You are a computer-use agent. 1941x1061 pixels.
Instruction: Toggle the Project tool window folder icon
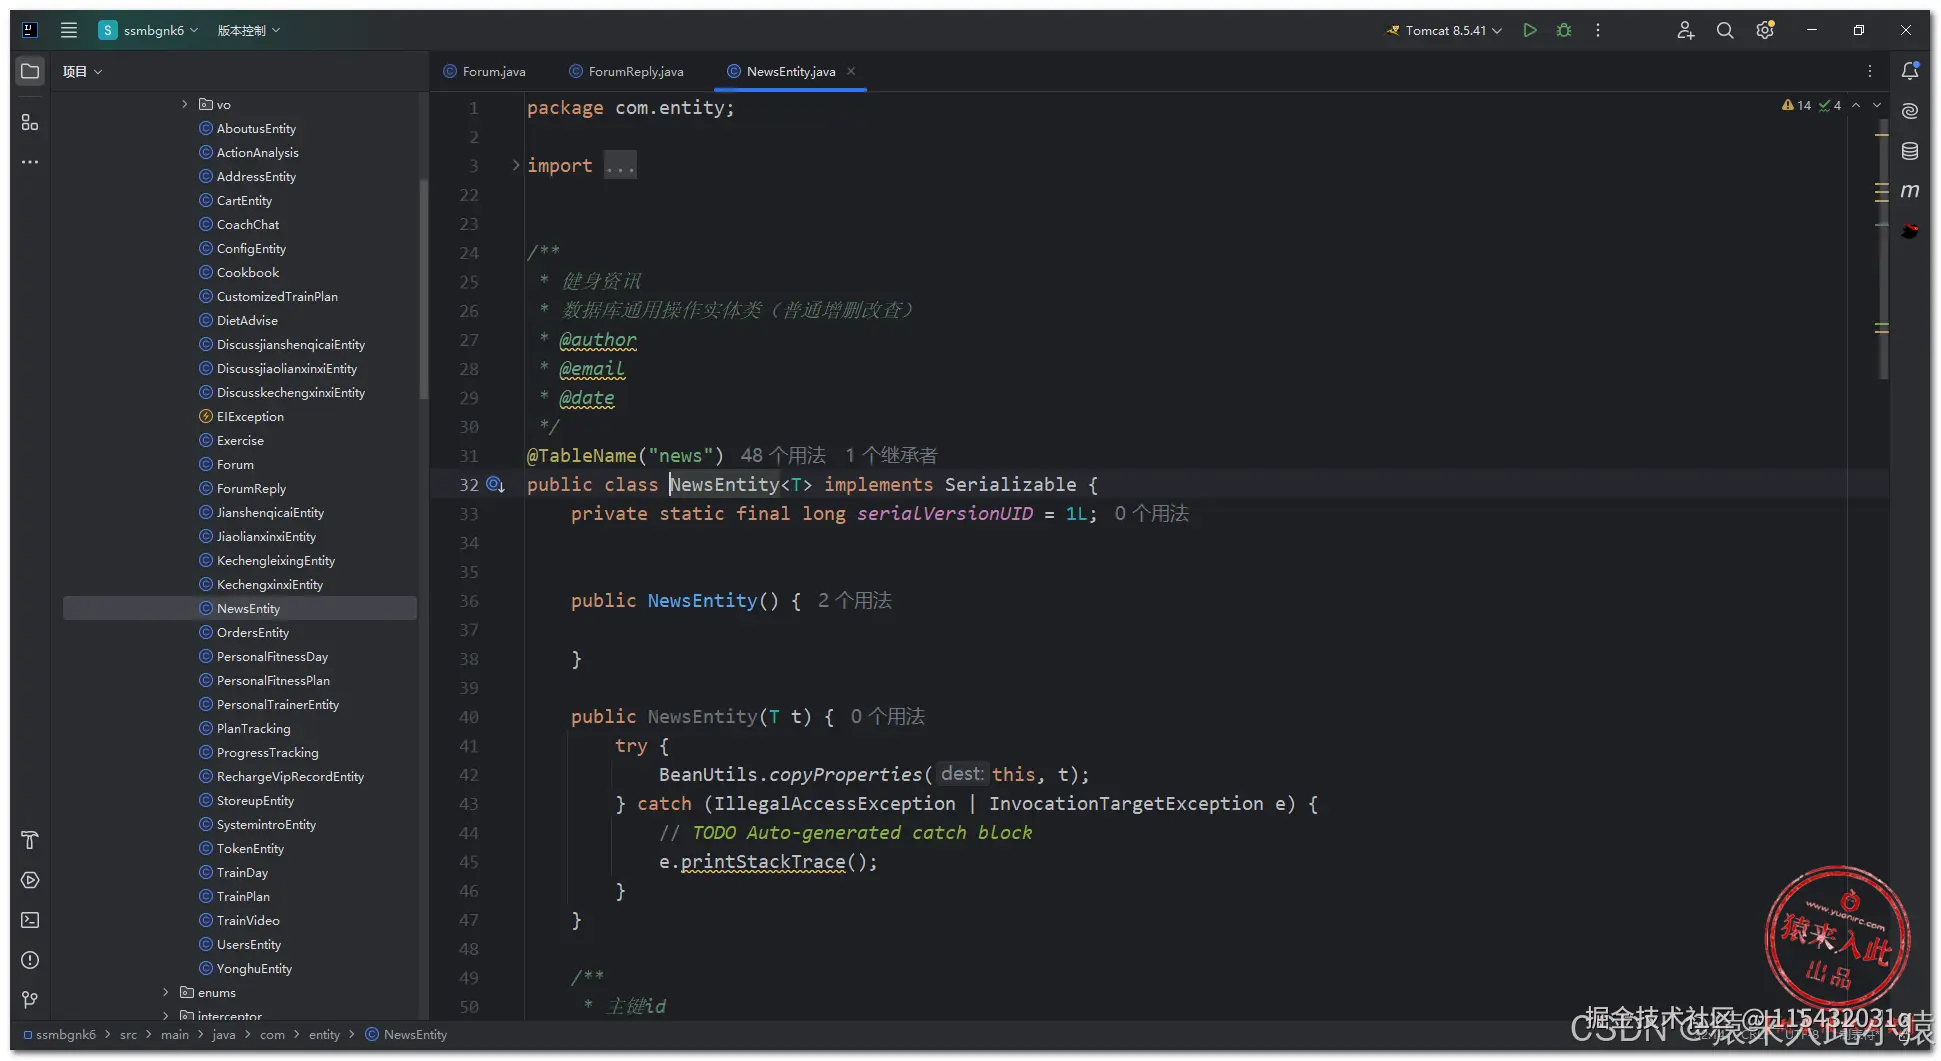(x=30, y=71)
